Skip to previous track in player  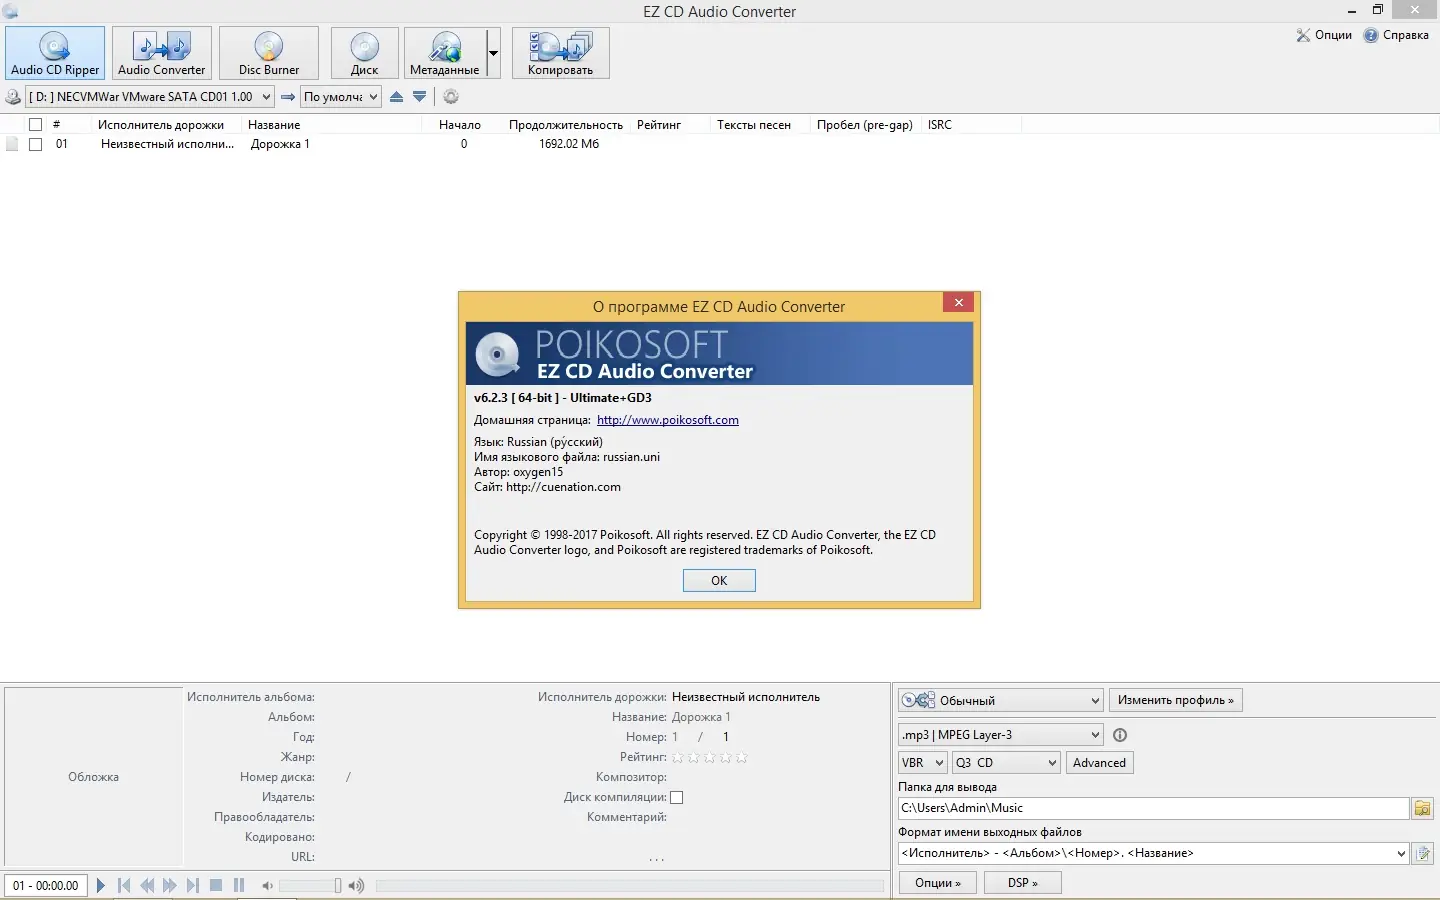point(124,885)
